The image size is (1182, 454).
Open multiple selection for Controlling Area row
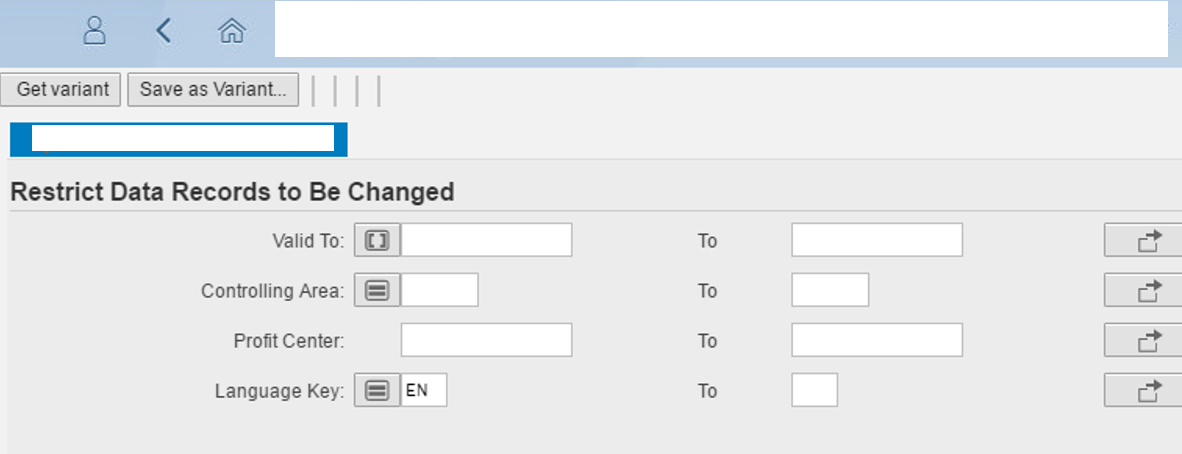pos(1144,290)
